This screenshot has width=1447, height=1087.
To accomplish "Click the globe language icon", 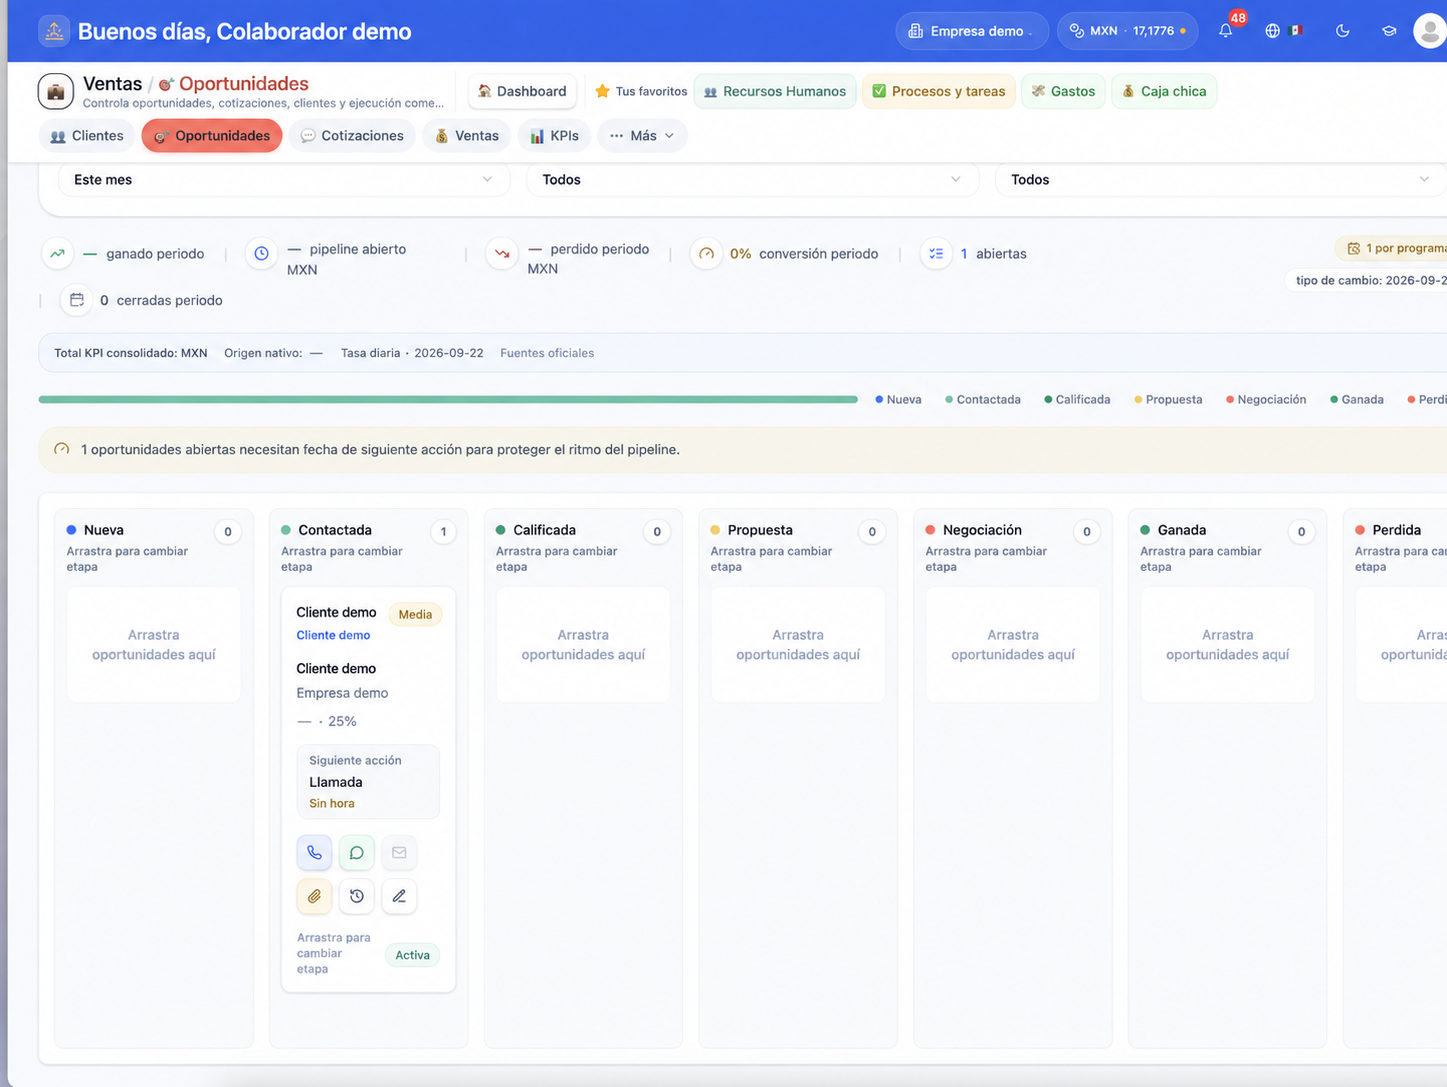I will point(1272,31).
